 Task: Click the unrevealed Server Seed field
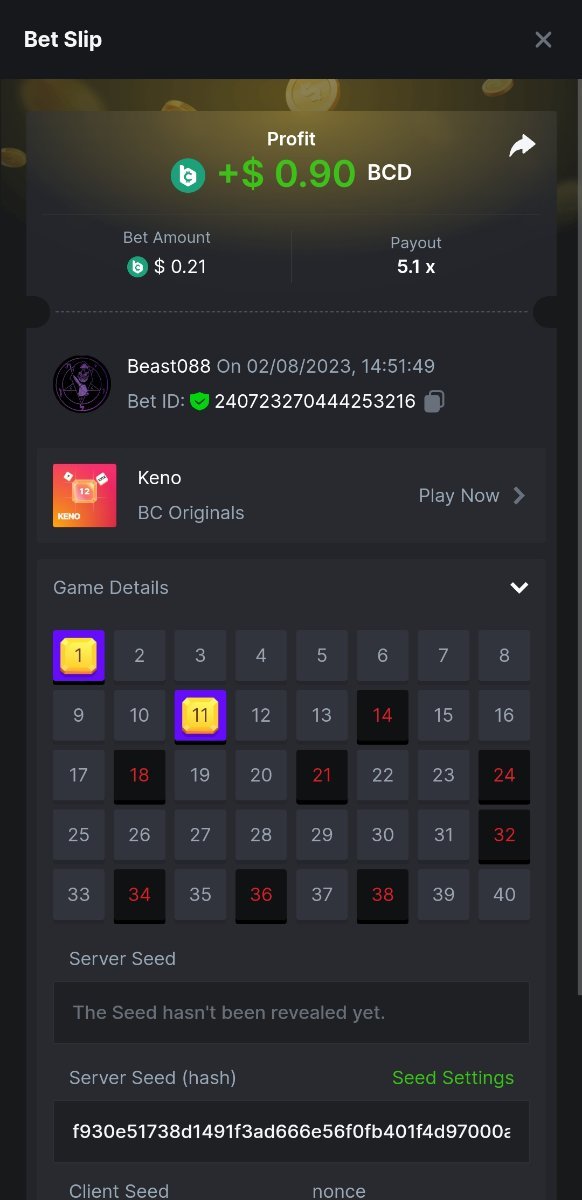tap(291, 1012)
